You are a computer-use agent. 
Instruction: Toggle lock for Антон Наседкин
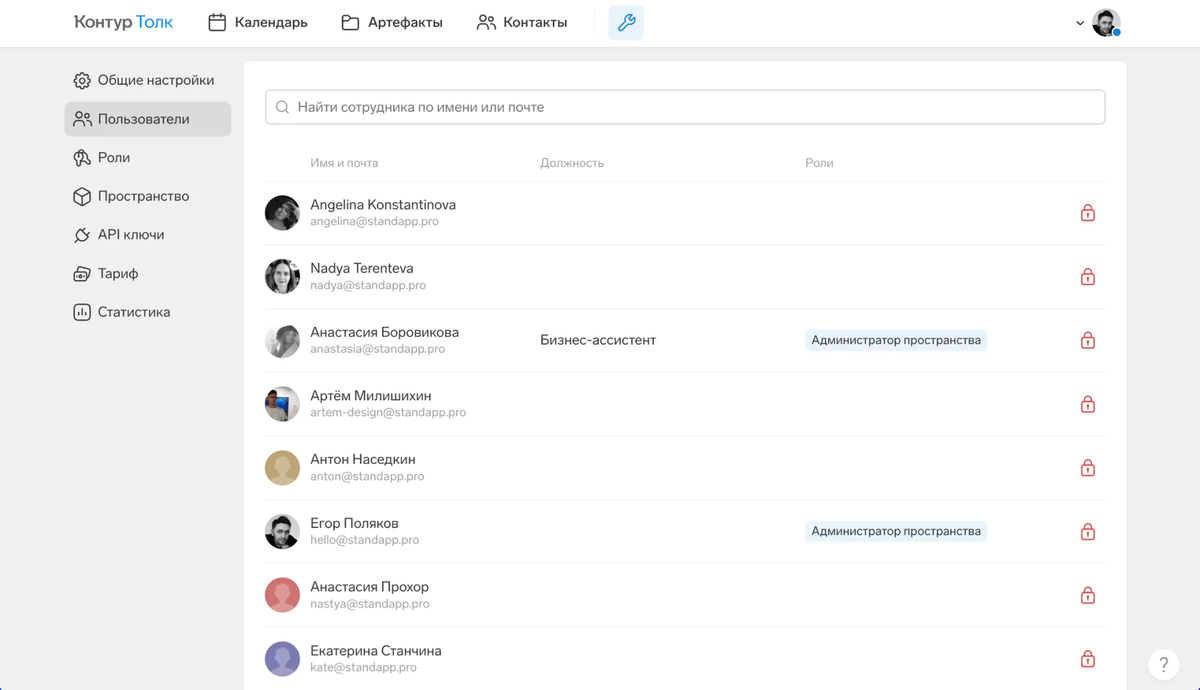pyautogui.click(x=1088, y=468)
